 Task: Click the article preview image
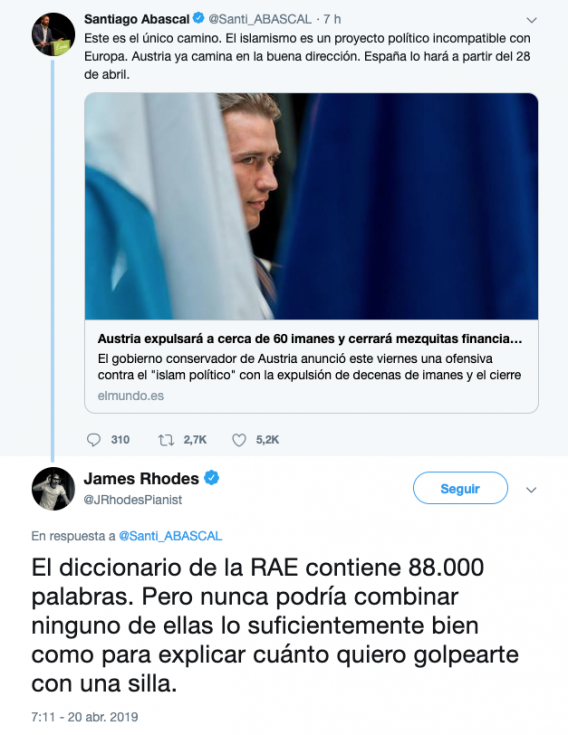pyautogui.click(x=311, y=206)
